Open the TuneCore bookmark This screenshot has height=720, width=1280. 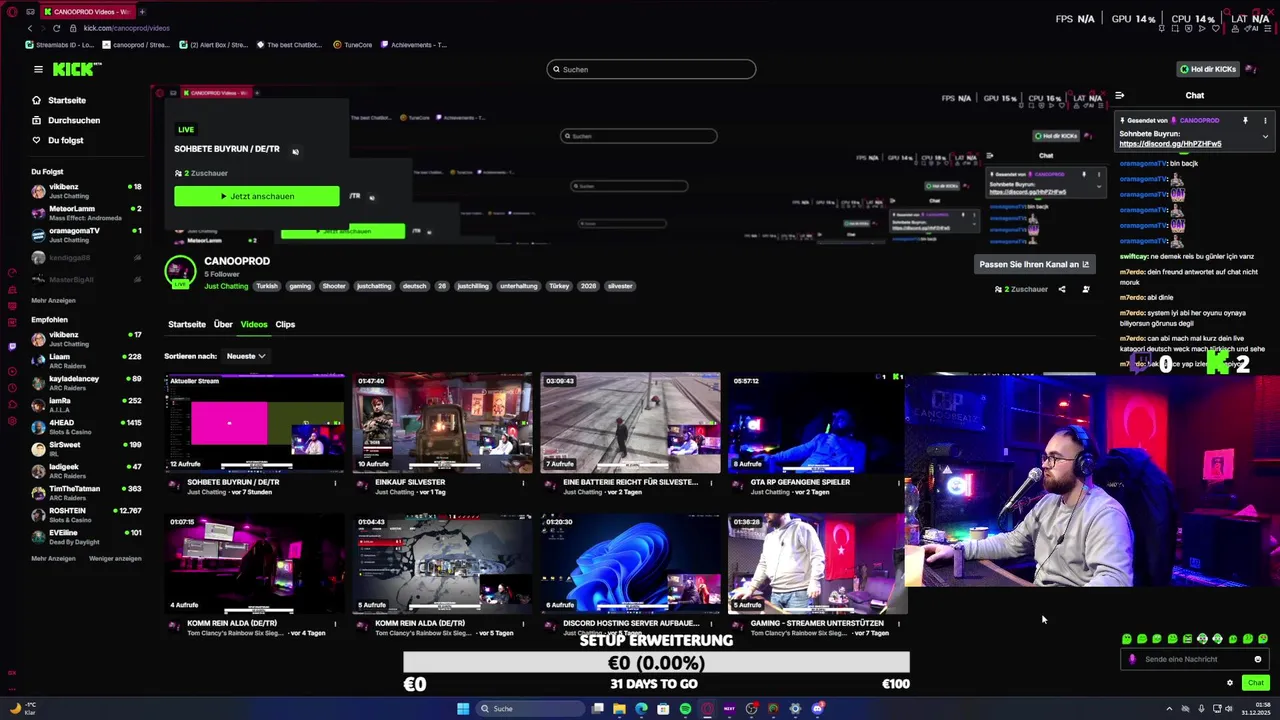(351, 45)
